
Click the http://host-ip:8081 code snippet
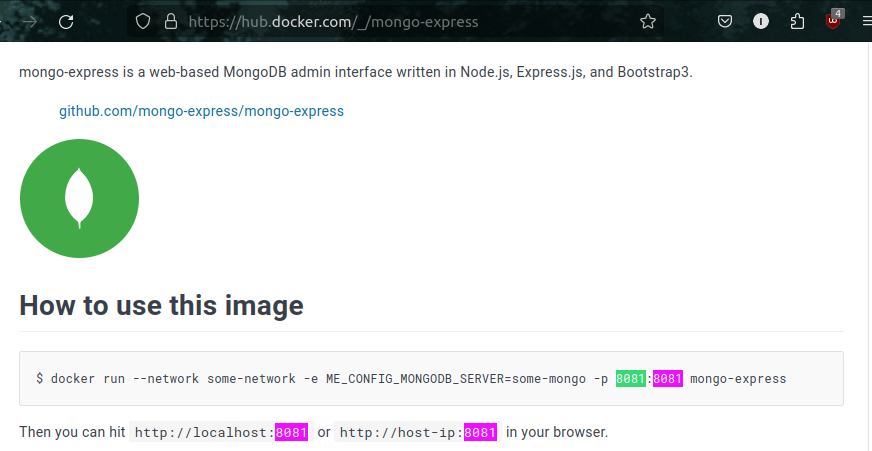click(418, 432)
